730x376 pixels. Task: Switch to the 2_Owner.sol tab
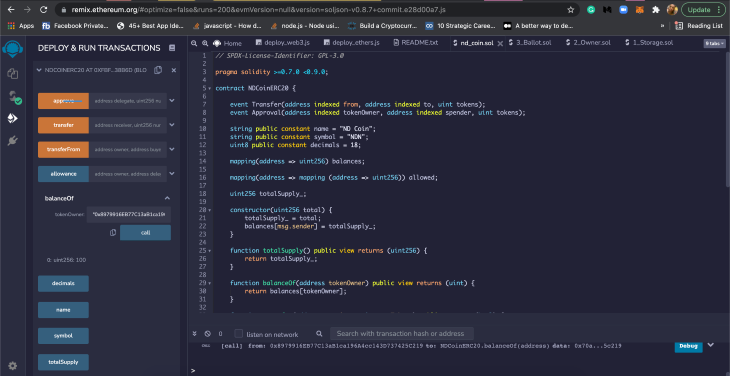click(x=588, y=43)
